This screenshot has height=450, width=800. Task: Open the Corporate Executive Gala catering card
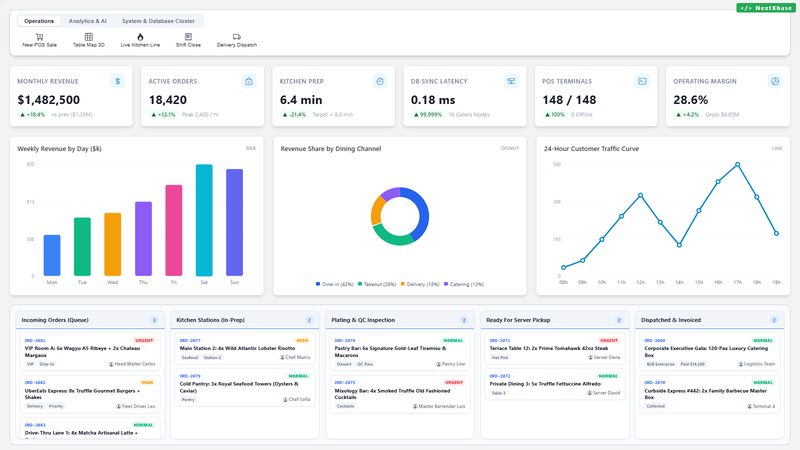click(710, 352)
